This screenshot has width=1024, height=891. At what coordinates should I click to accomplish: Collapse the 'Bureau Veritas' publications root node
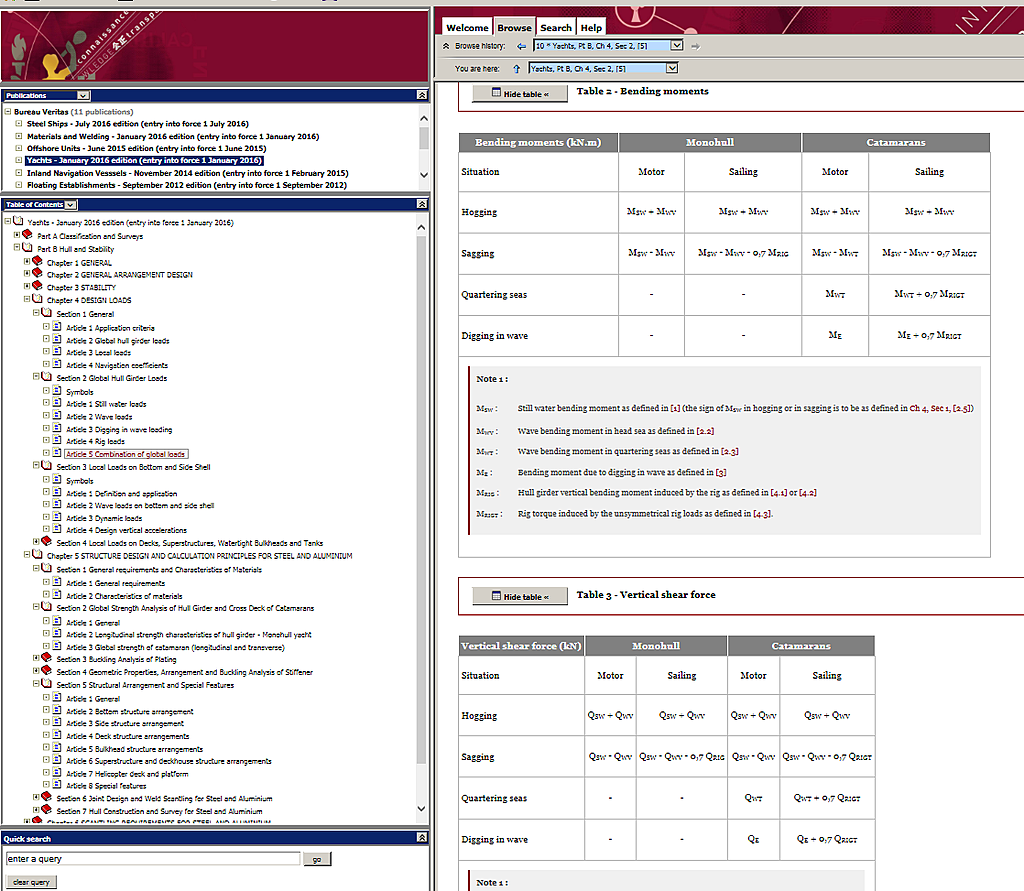tap(8, 112)
